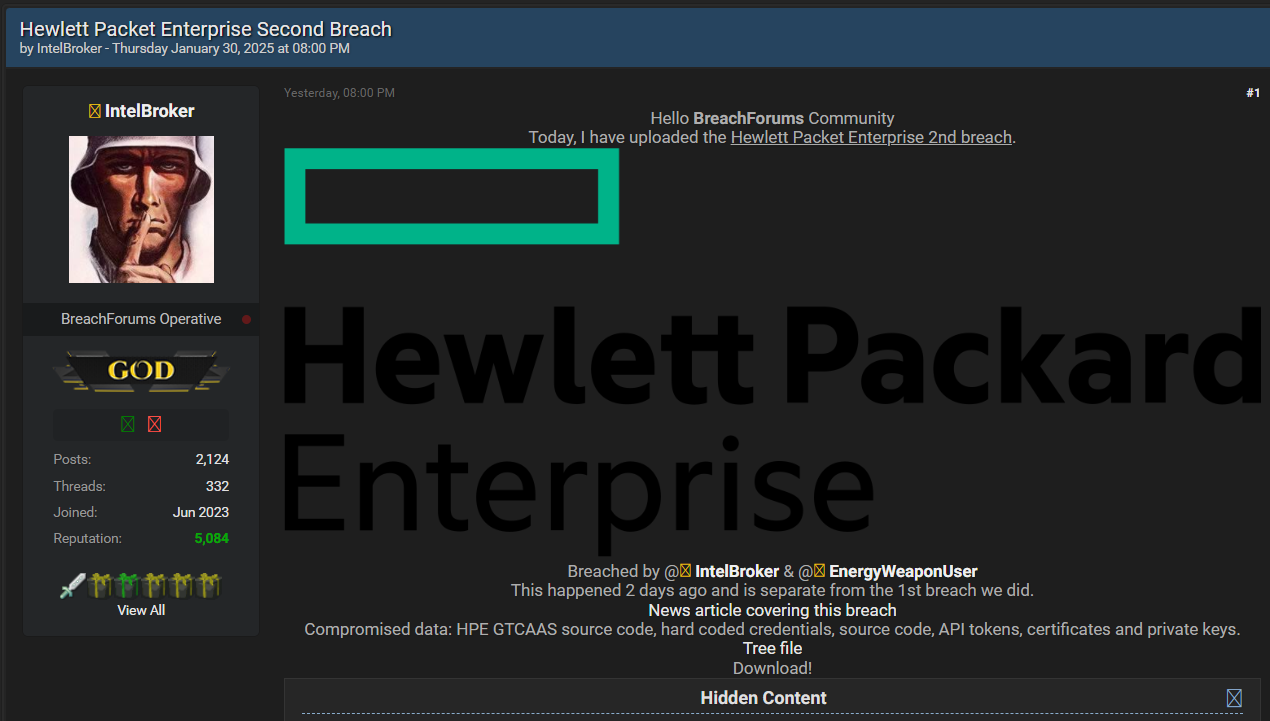Click the Reputation: label in user stats
The height and width of the screenshot is (721, 1270).
88,538
